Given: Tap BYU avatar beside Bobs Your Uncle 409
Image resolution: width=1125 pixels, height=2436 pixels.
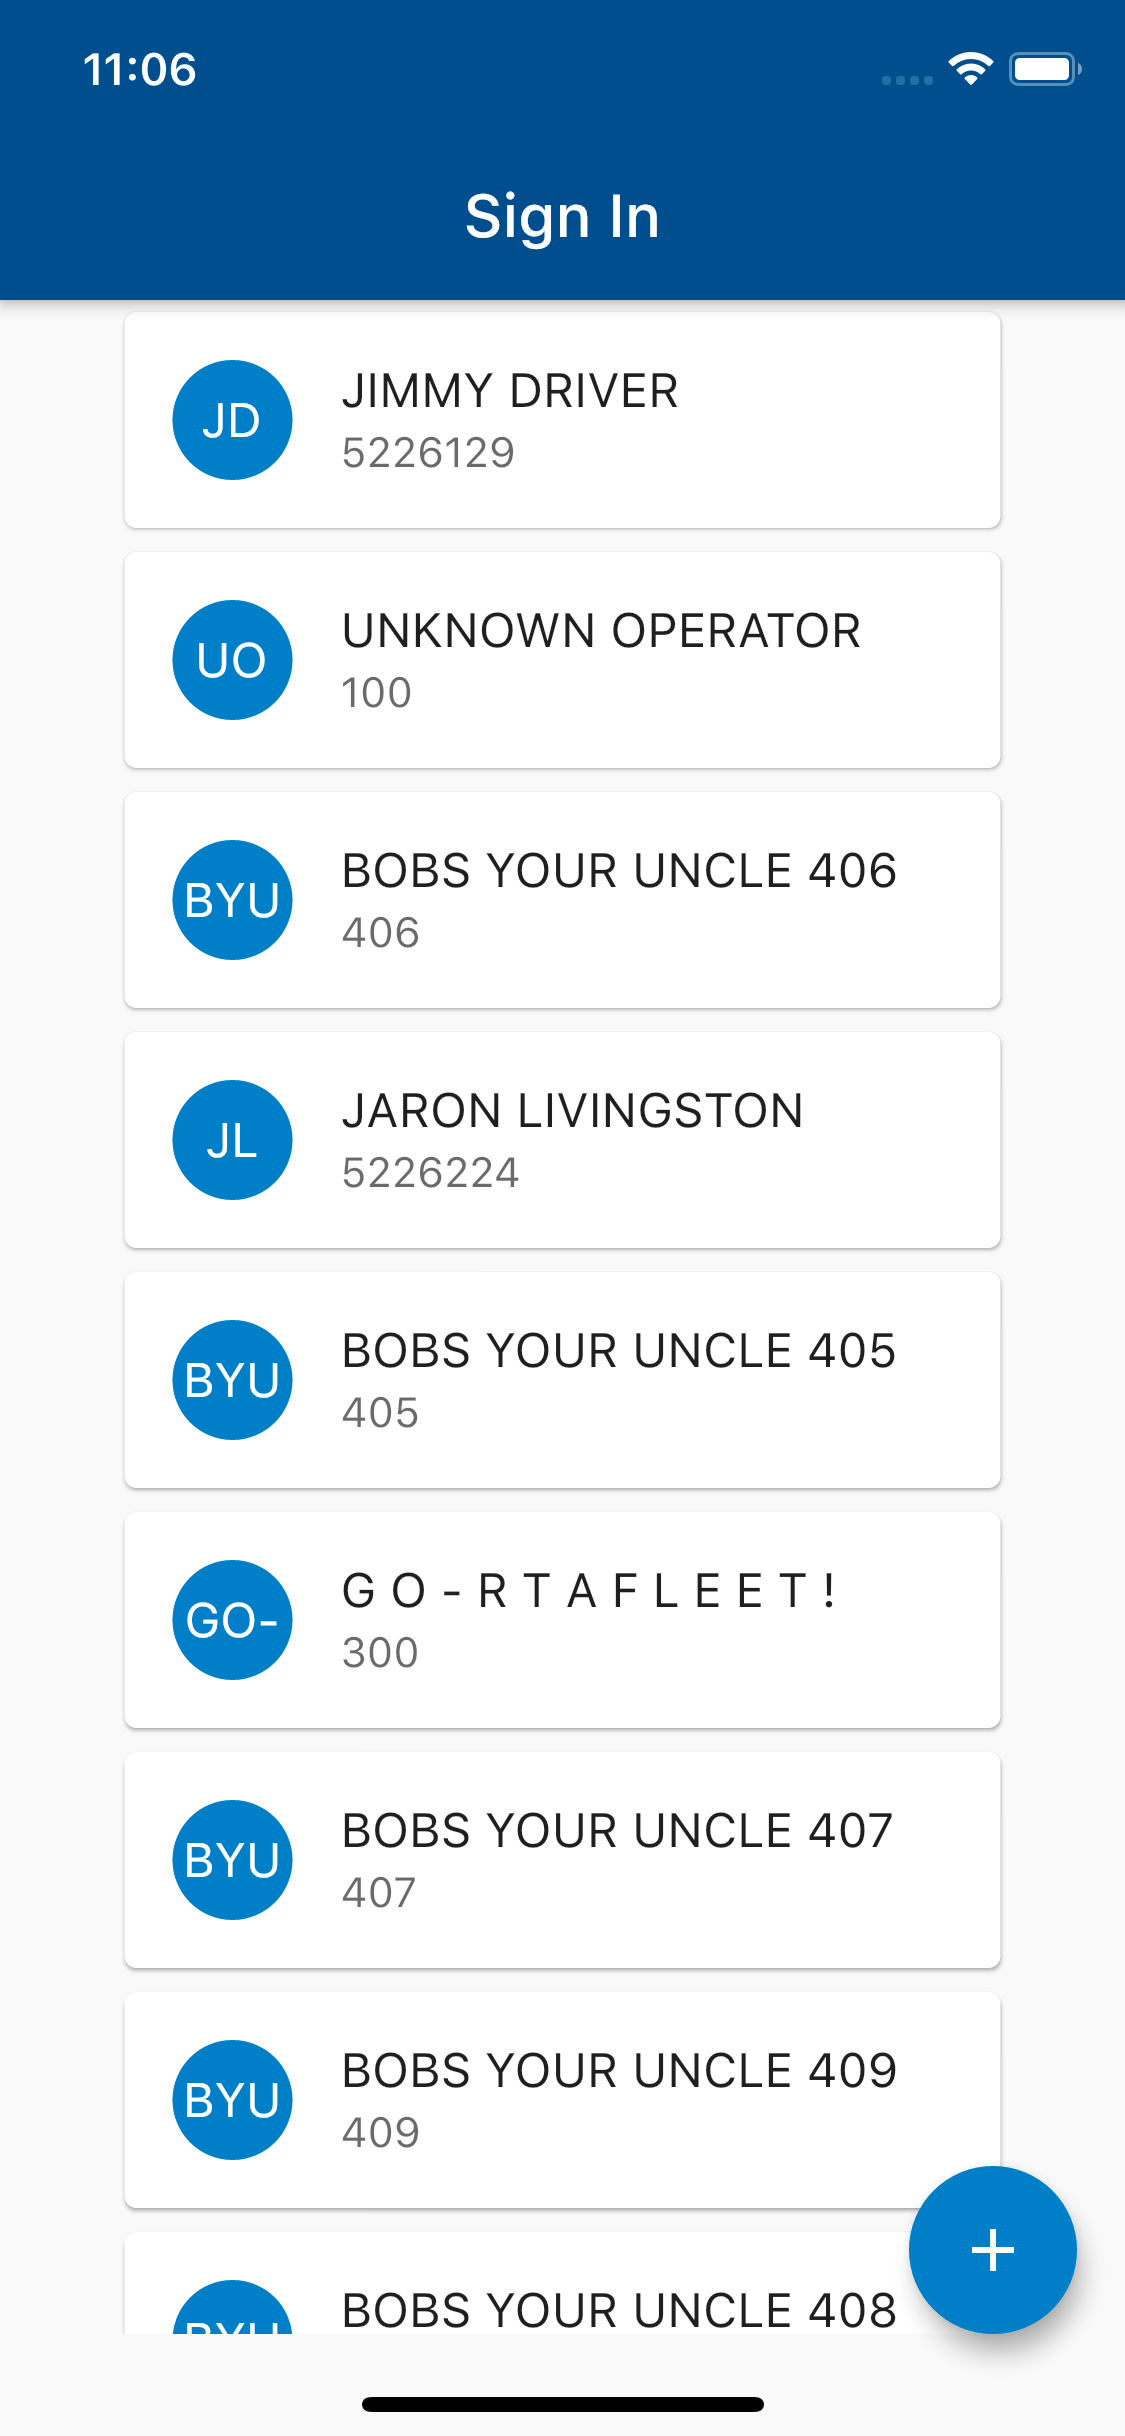Looking at the screenshot, I should [232, 2100].
